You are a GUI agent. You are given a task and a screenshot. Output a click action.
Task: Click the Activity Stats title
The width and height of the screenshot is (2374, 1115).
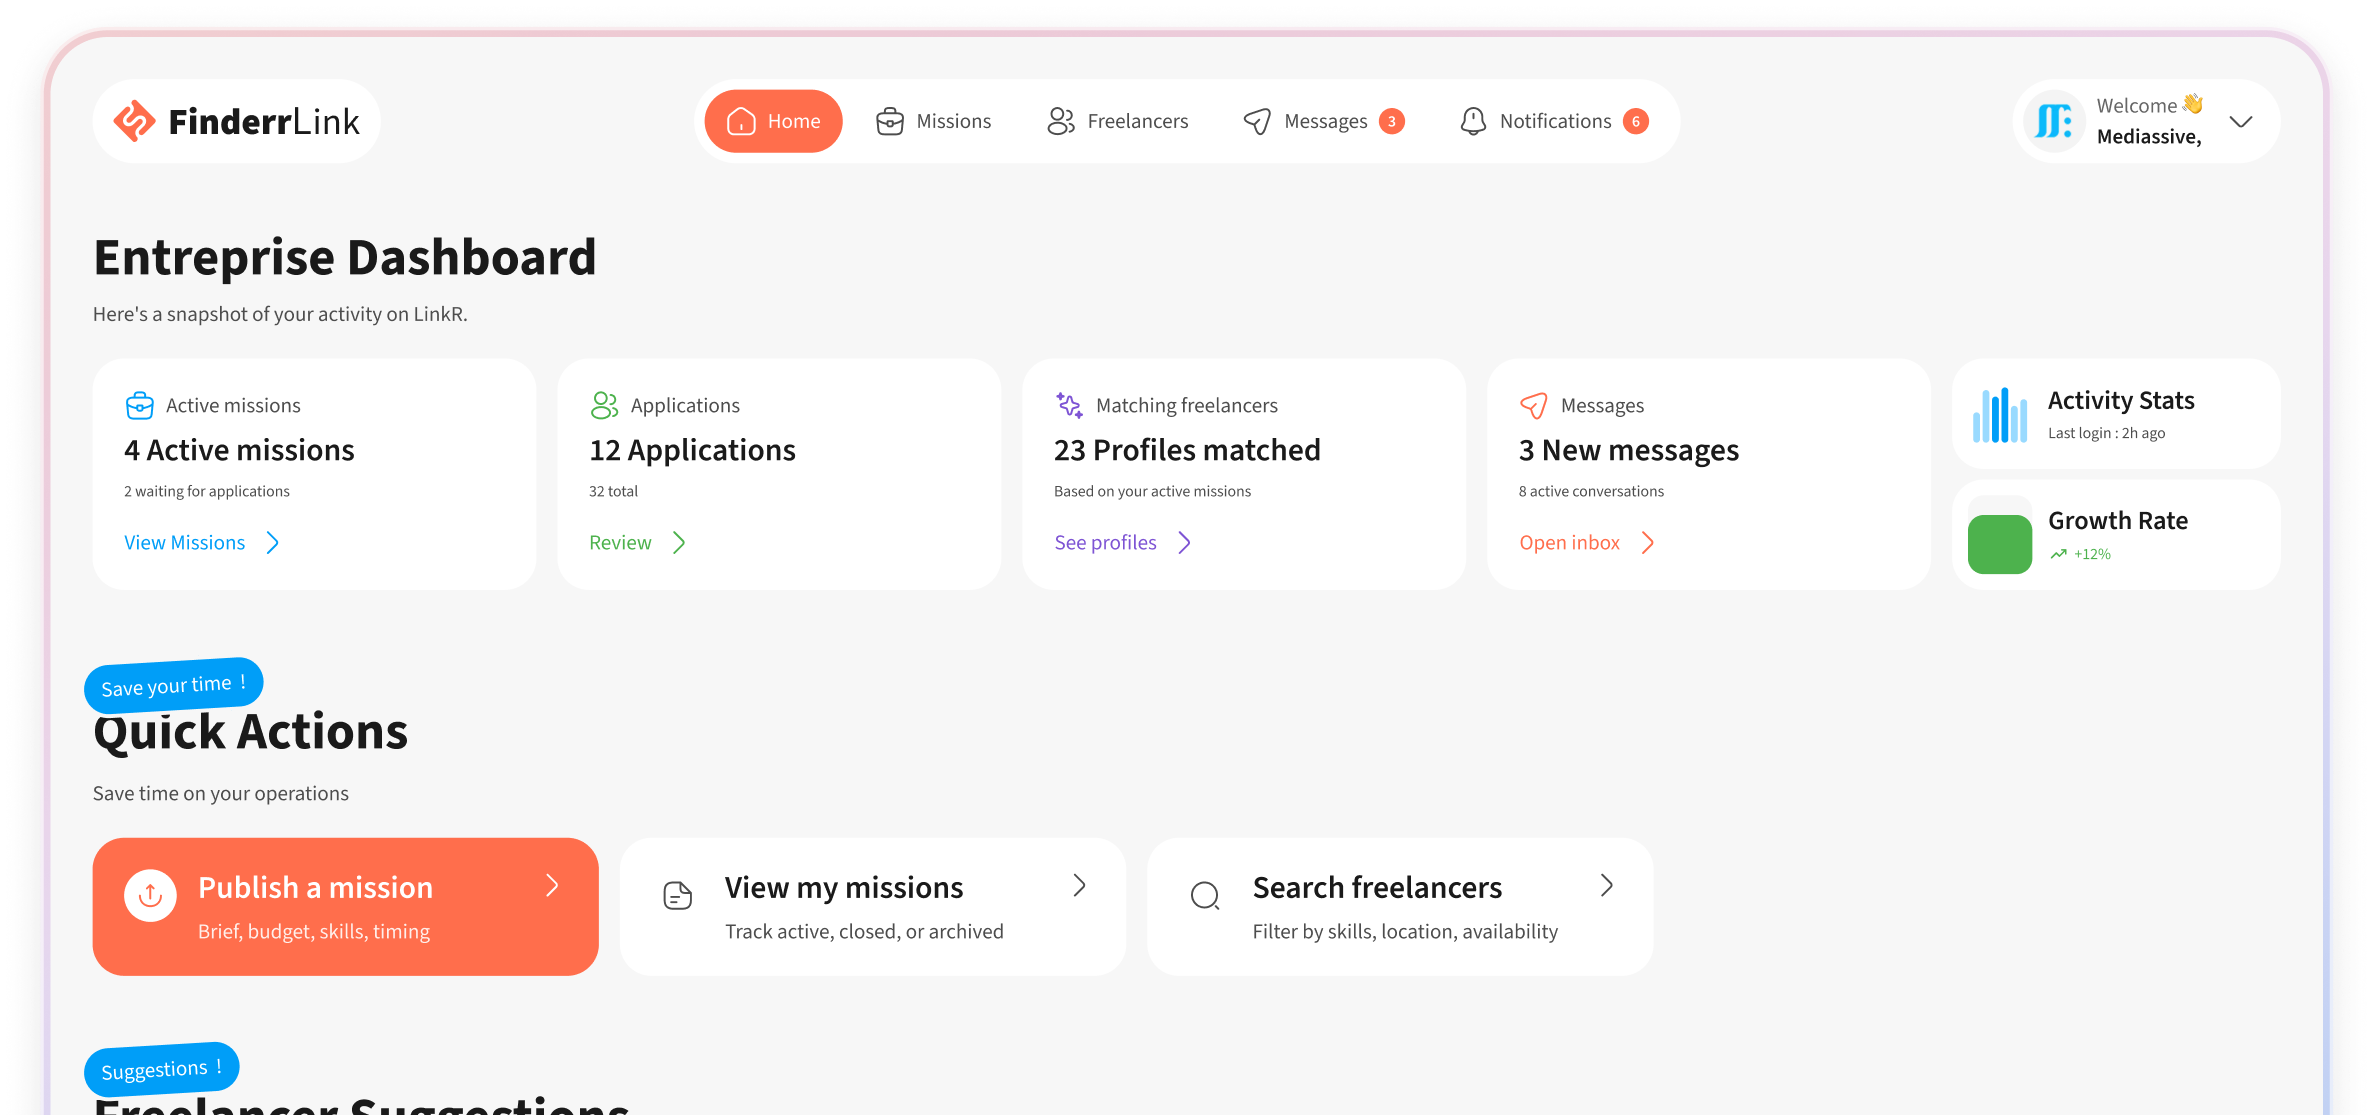pyautogui.click(x=2121, y=400)
